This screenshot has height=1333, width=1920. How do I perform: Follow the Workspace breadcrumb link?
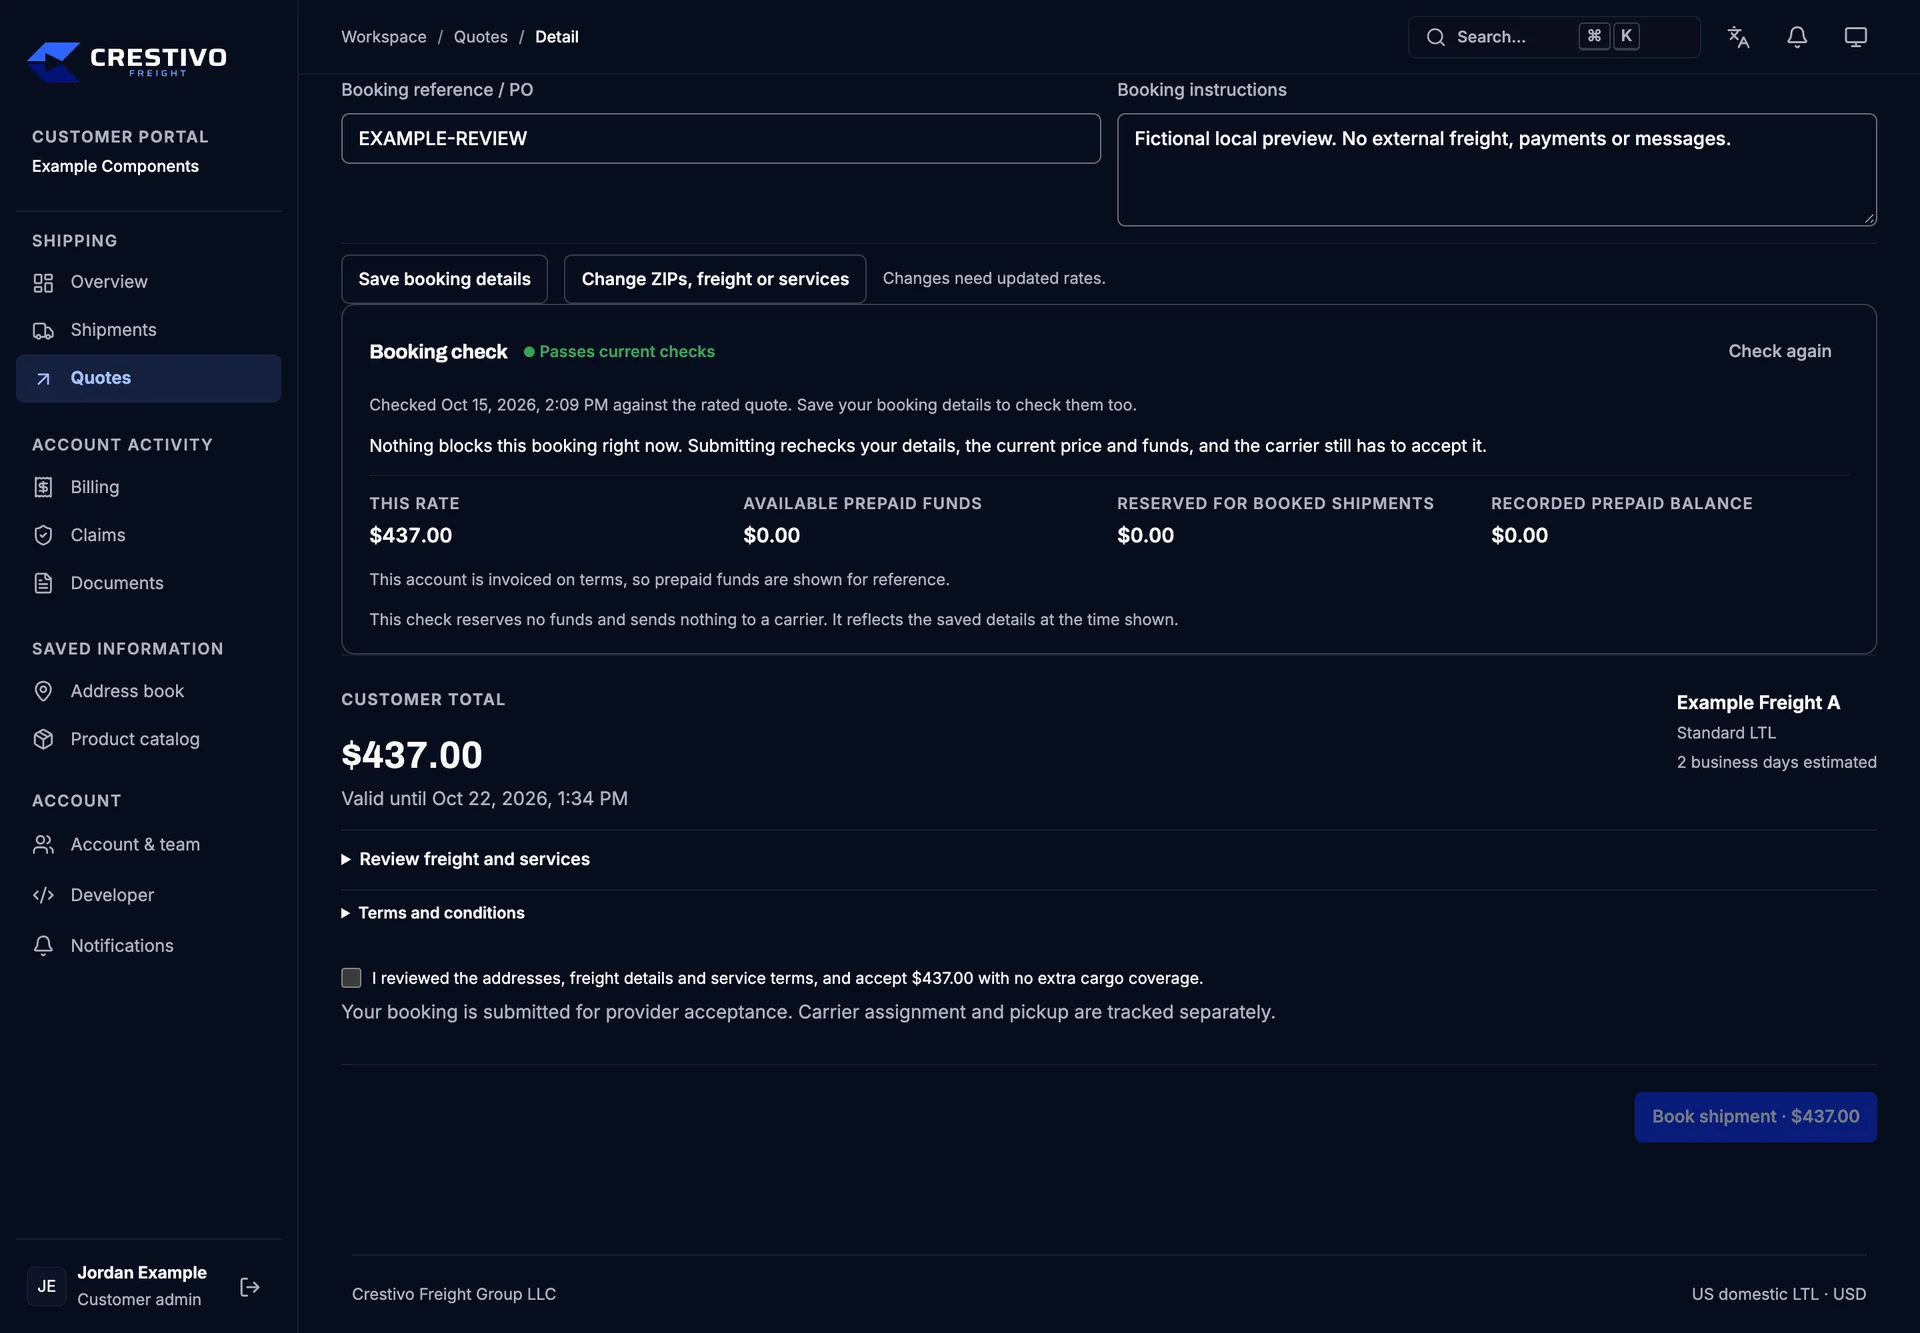coord(384,37)
